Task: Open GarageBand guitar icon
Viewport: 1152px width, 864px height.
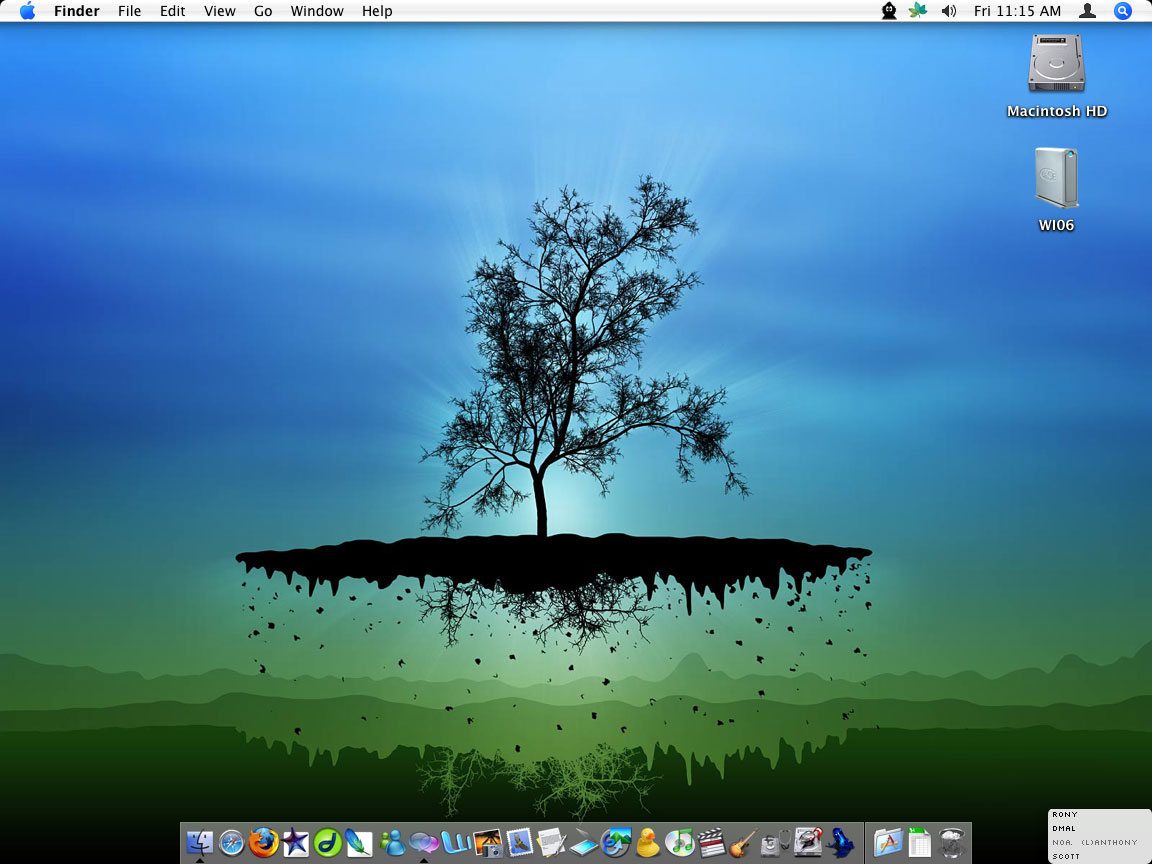Action: pyautogui.click(x=744, y=842)
